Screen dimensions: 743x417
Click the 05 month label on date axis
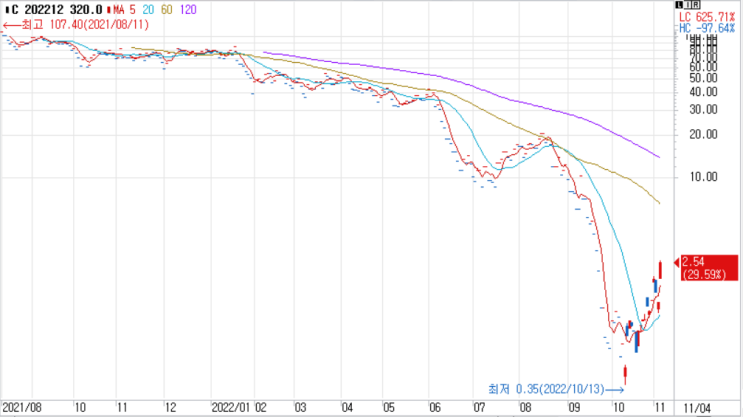coord(389,408)
